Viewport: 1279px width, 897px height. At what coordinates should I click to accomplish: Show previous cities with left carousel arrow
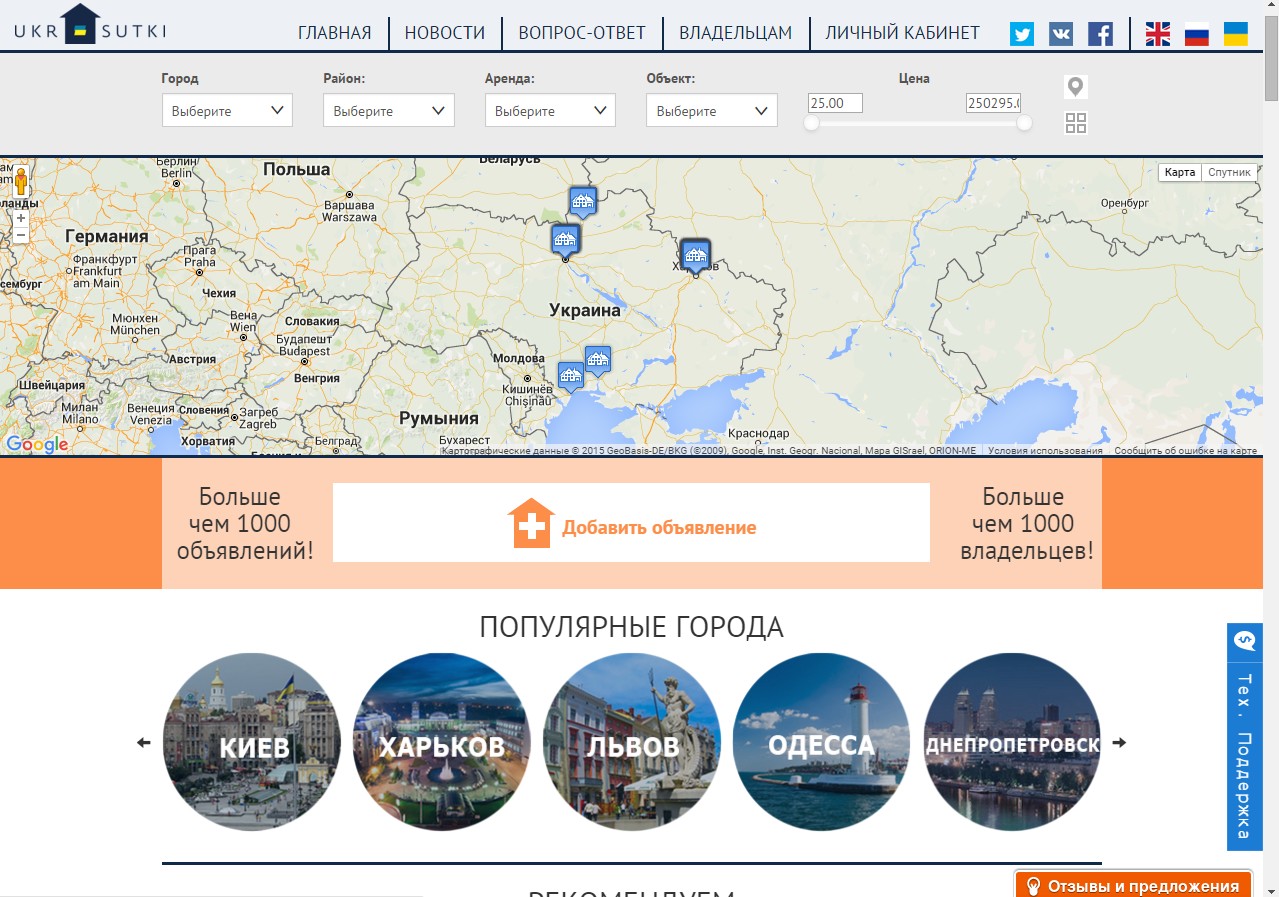pos(143,743)
